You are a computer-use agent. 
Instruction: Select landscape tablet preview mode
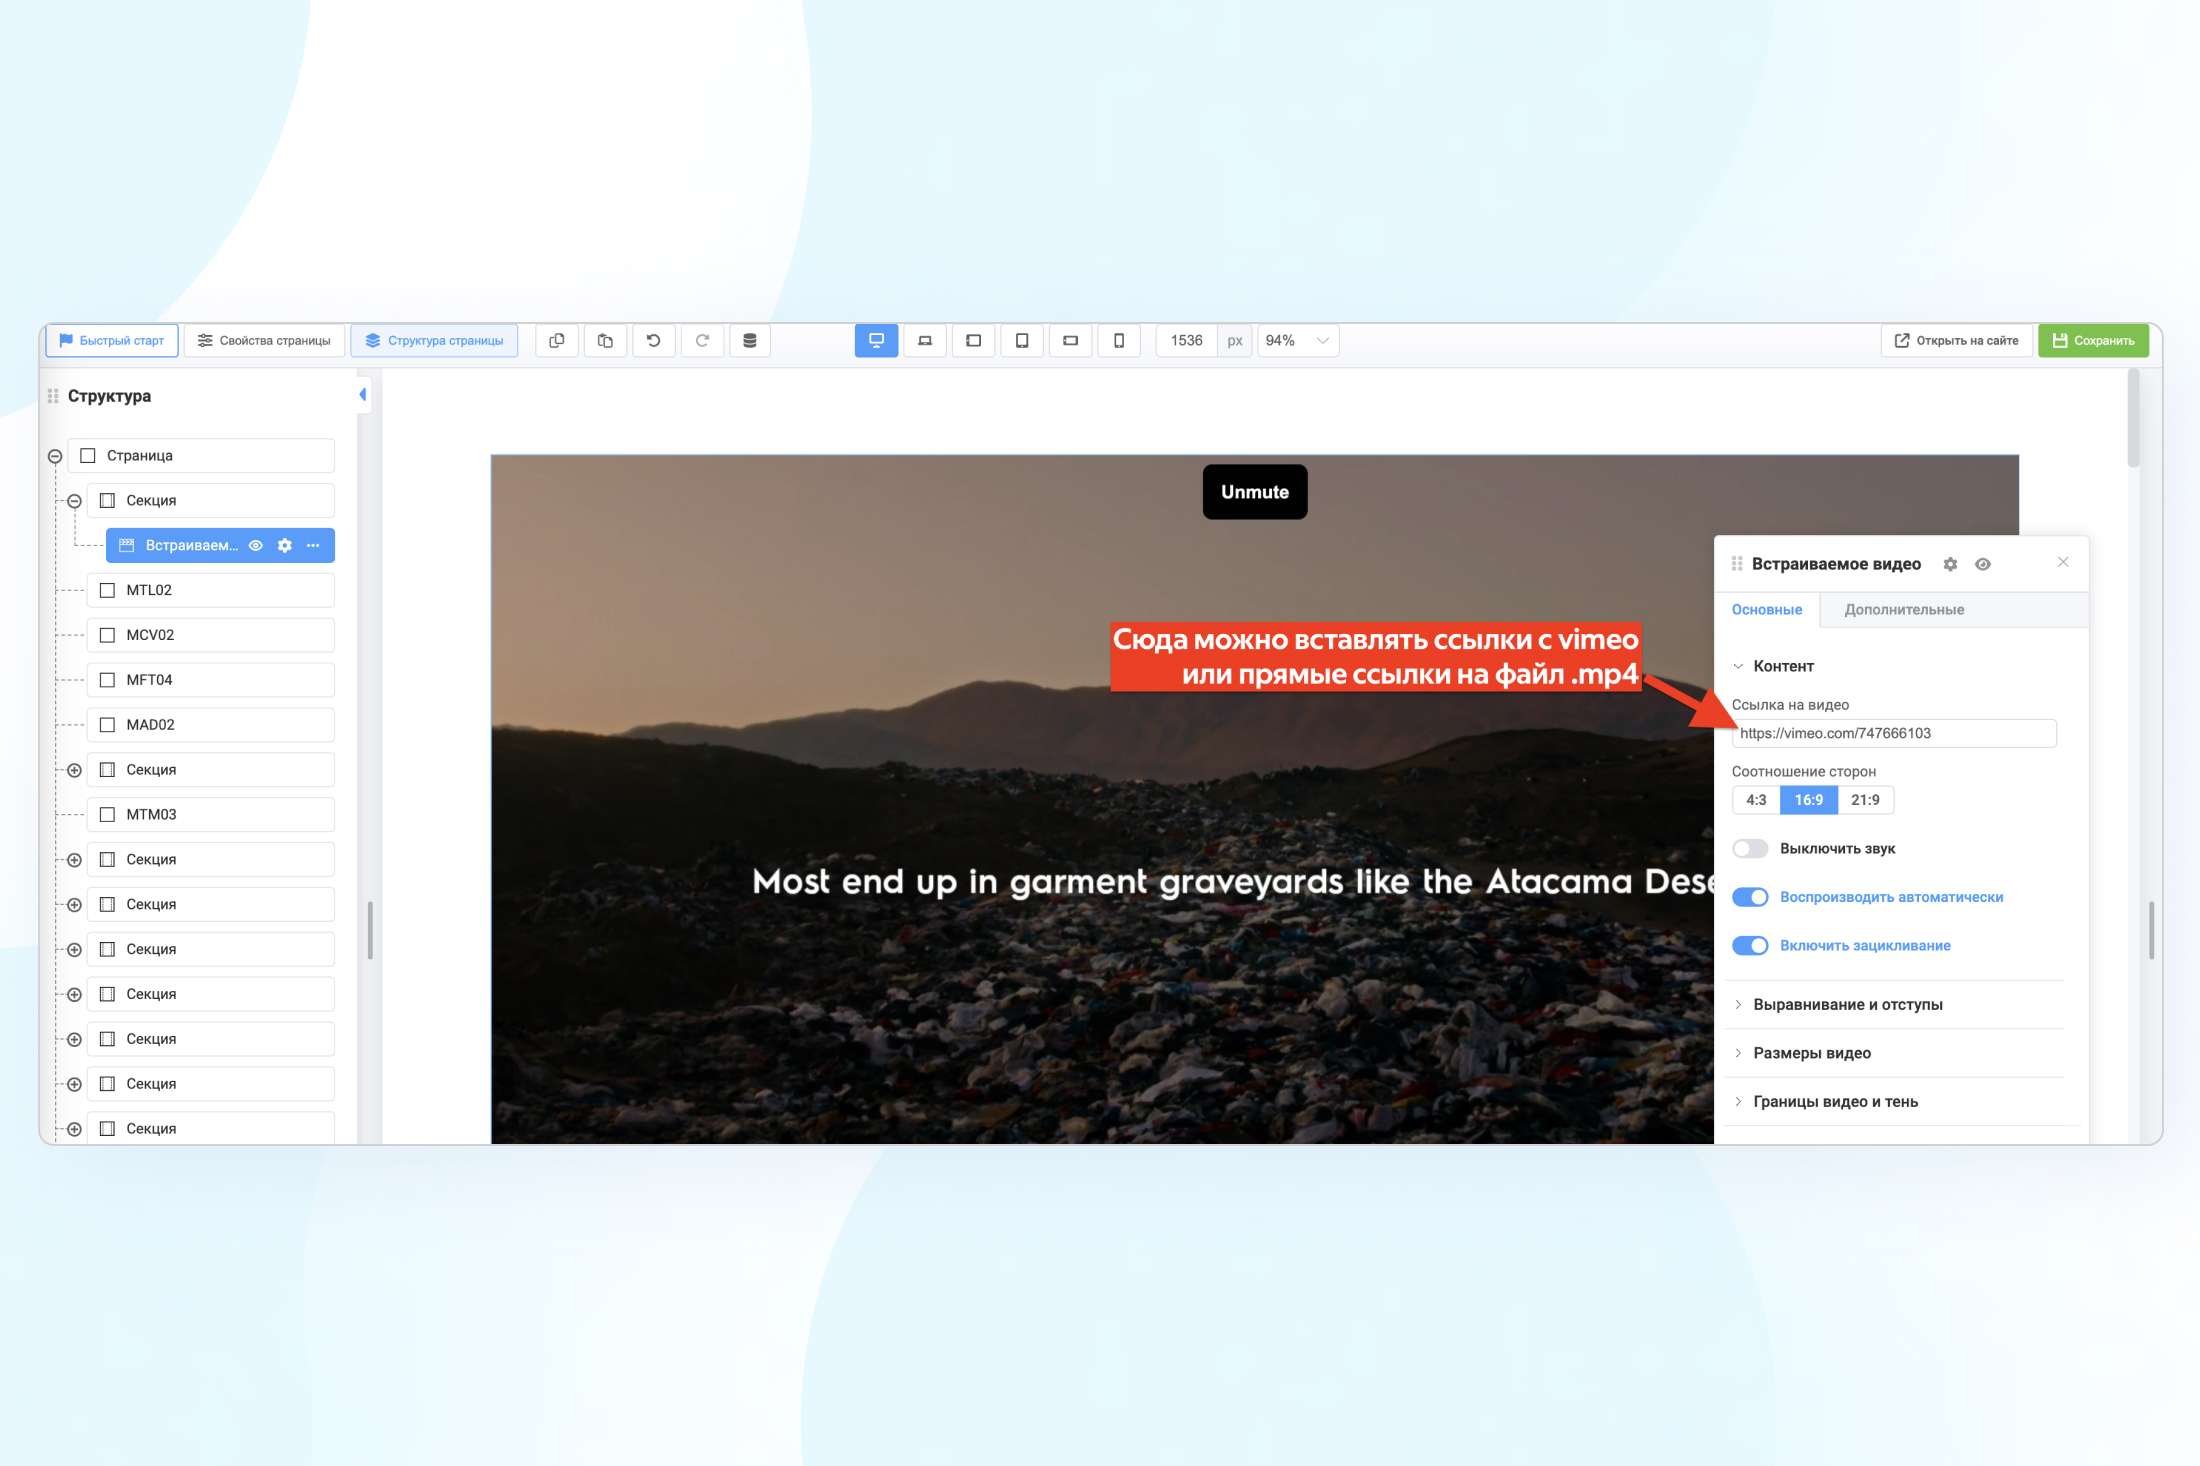974,341
